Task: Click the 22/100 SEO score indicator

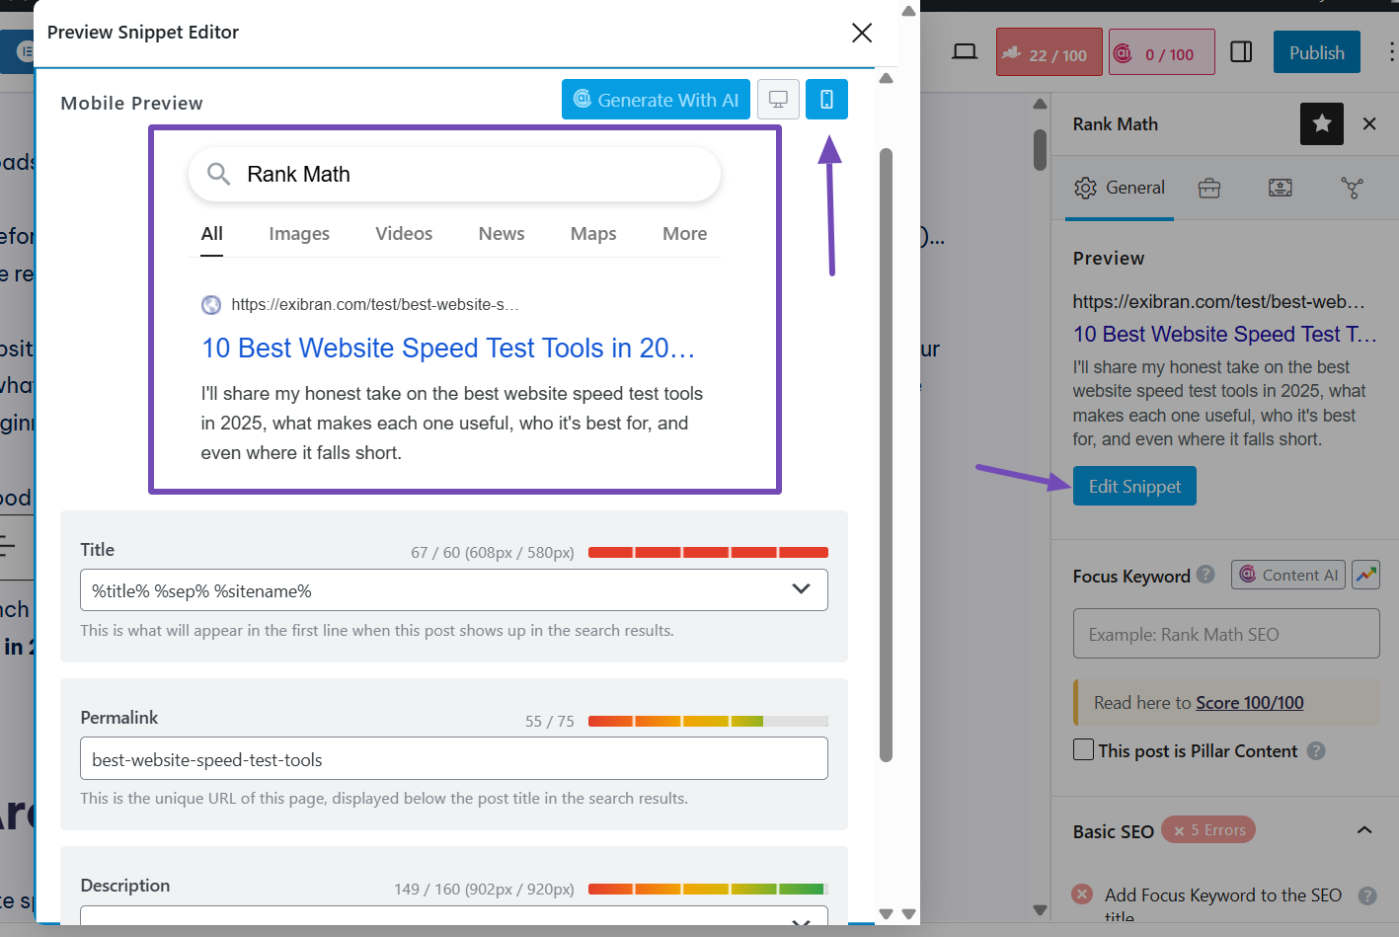Action: point(1048,51)
